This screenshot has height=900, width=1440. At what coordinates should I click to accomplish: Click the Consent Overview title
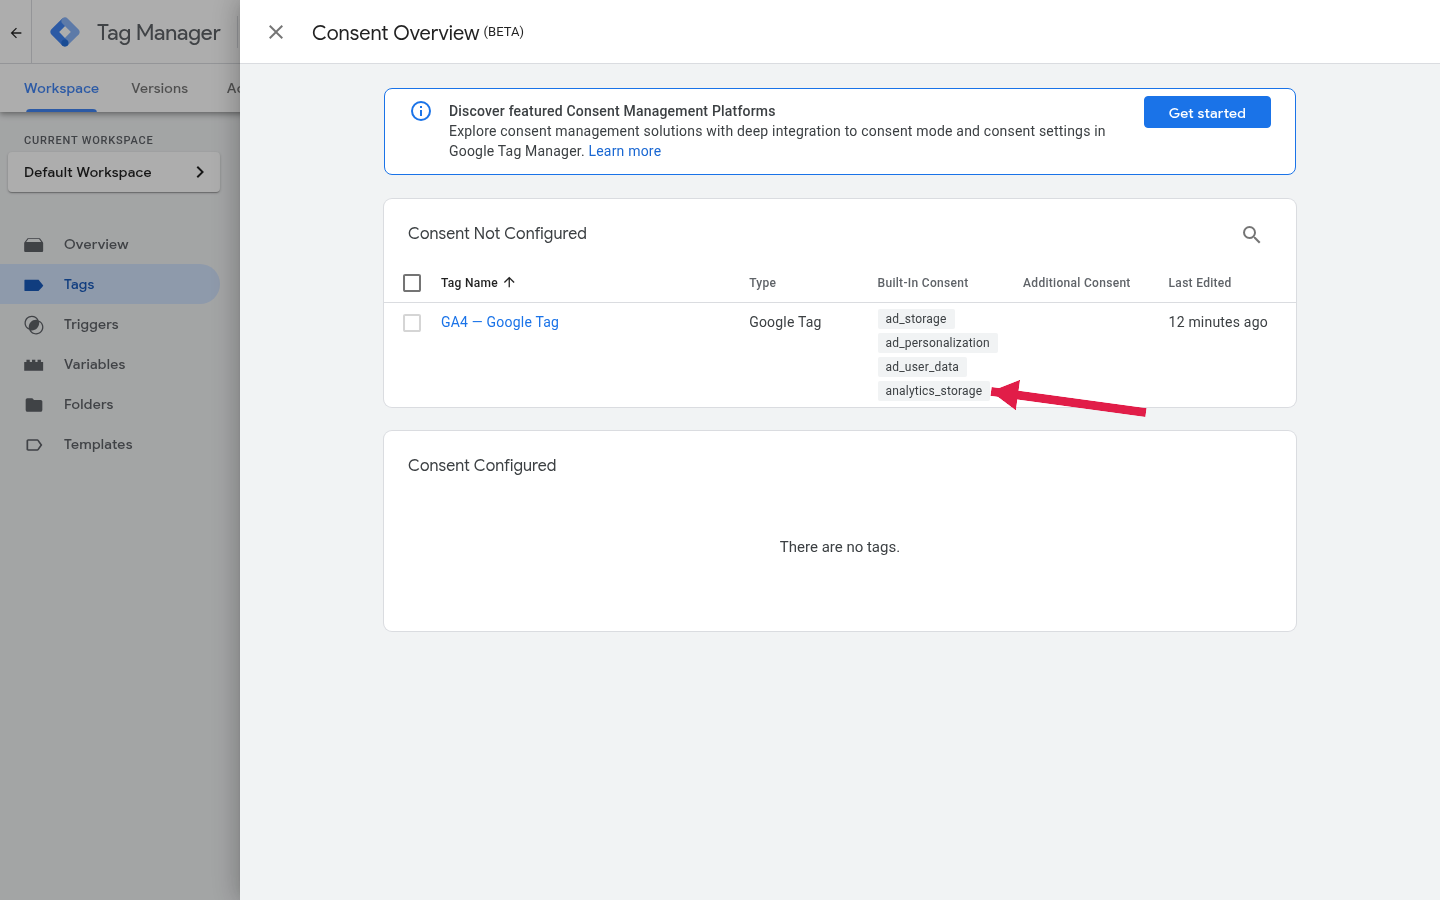pyautogui.click(x=395, y=32)
